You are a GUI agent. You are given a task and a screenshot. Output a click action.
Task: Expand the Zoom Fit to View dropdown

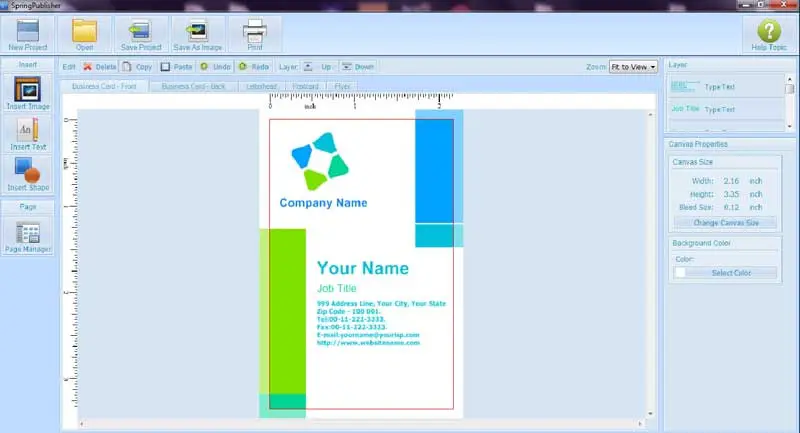click(x=634, y=66)
